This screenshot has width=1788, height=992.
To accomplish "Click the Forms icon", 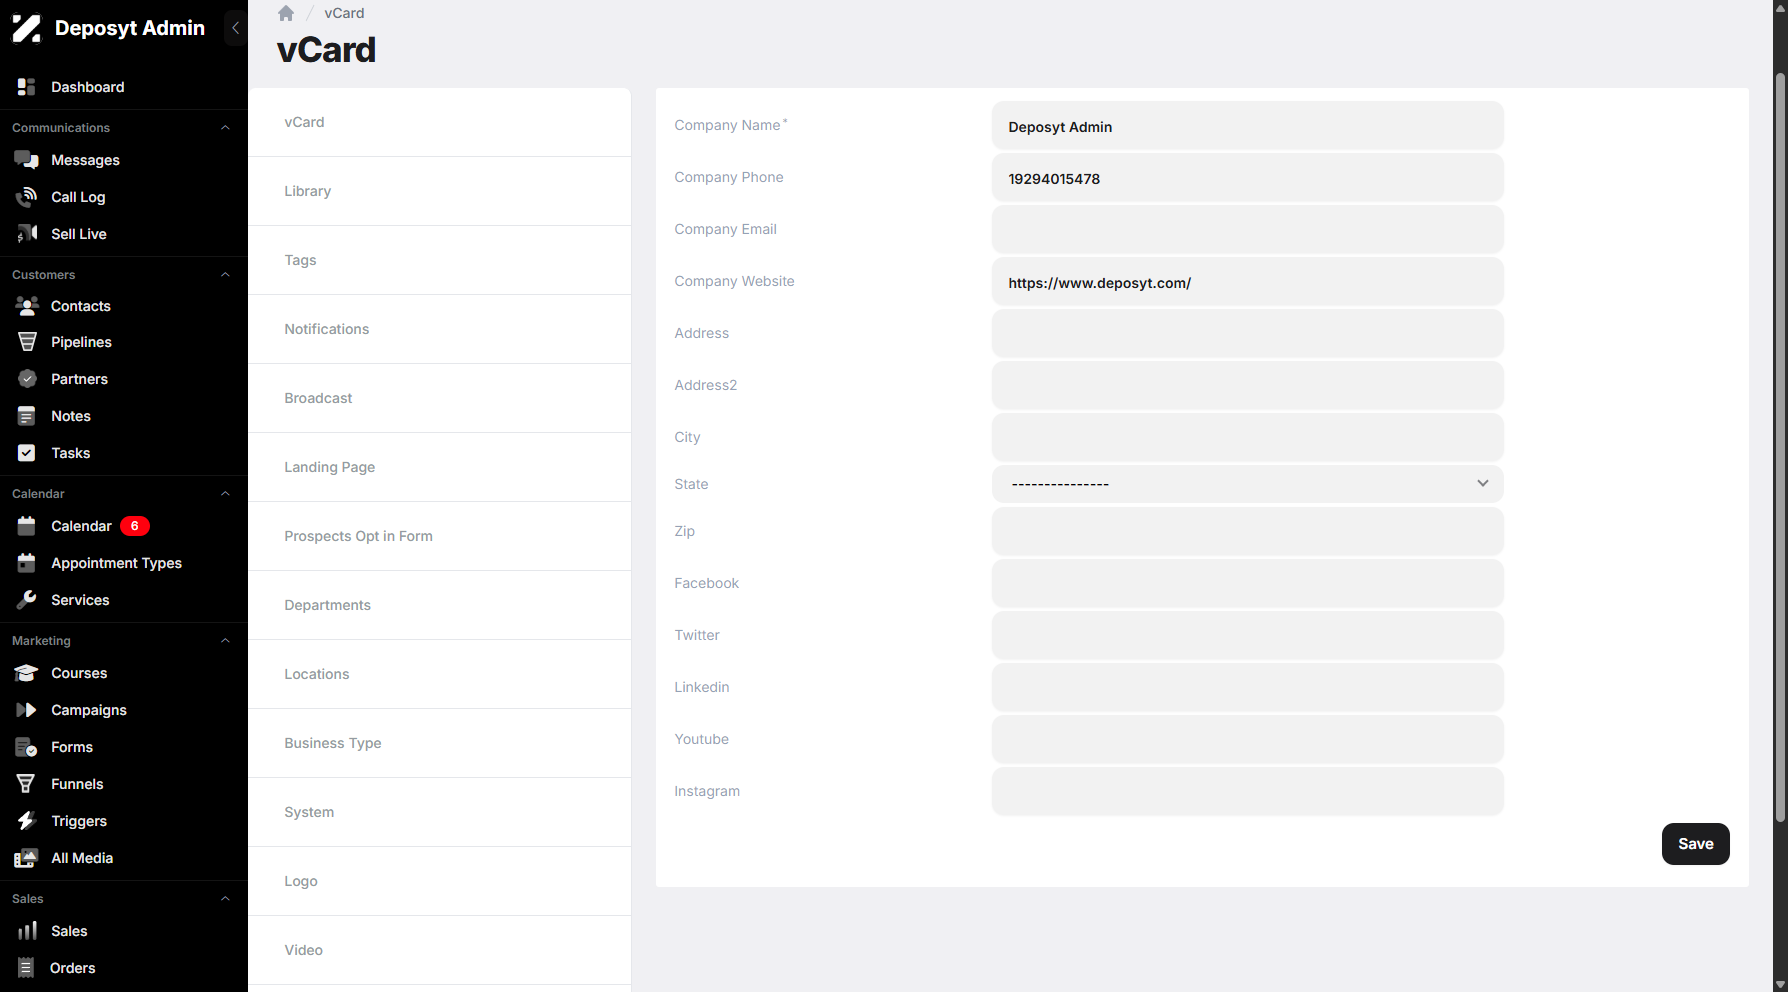I will (27, 747).
